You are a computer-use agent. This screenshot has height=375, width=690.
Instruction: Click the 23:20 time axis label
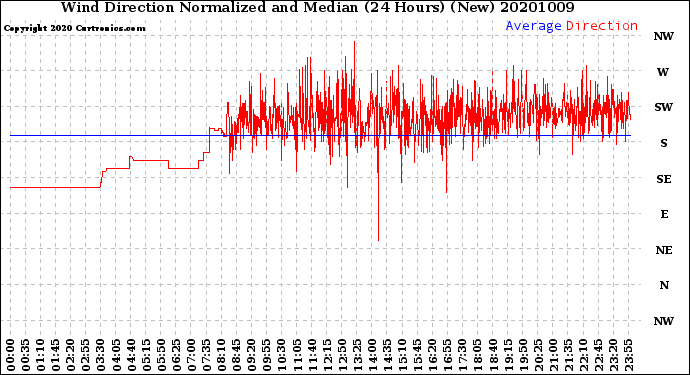pos(613,355)
